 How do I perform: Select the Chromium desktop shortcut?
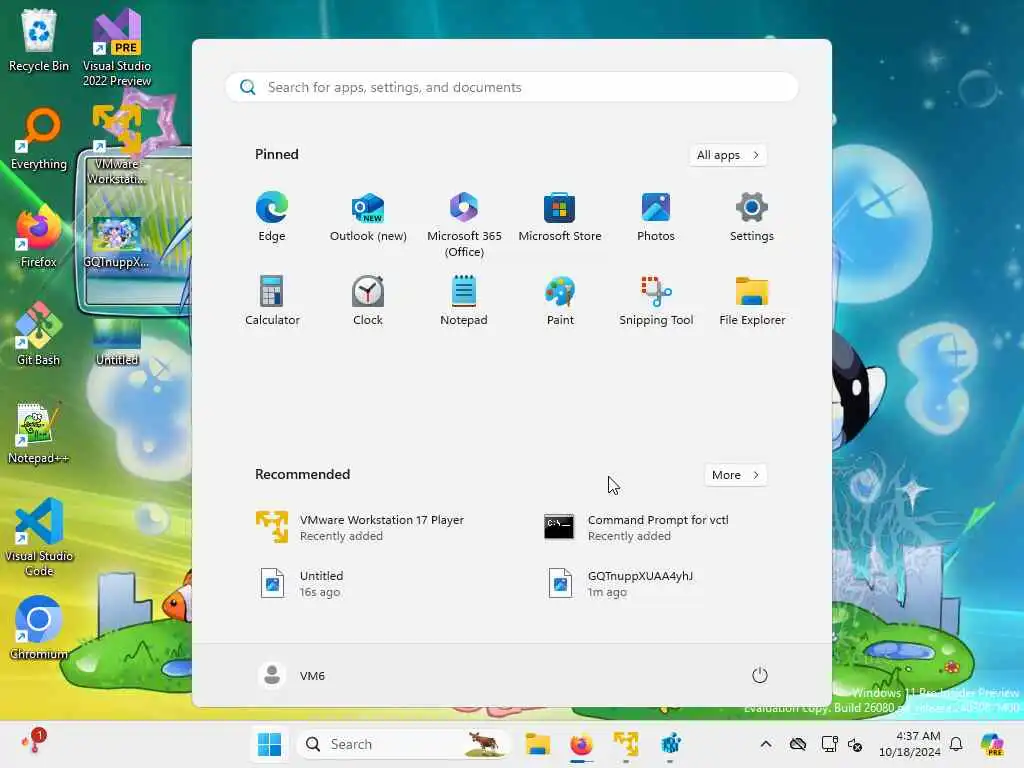pyautogui.click(x=39, y=628)
